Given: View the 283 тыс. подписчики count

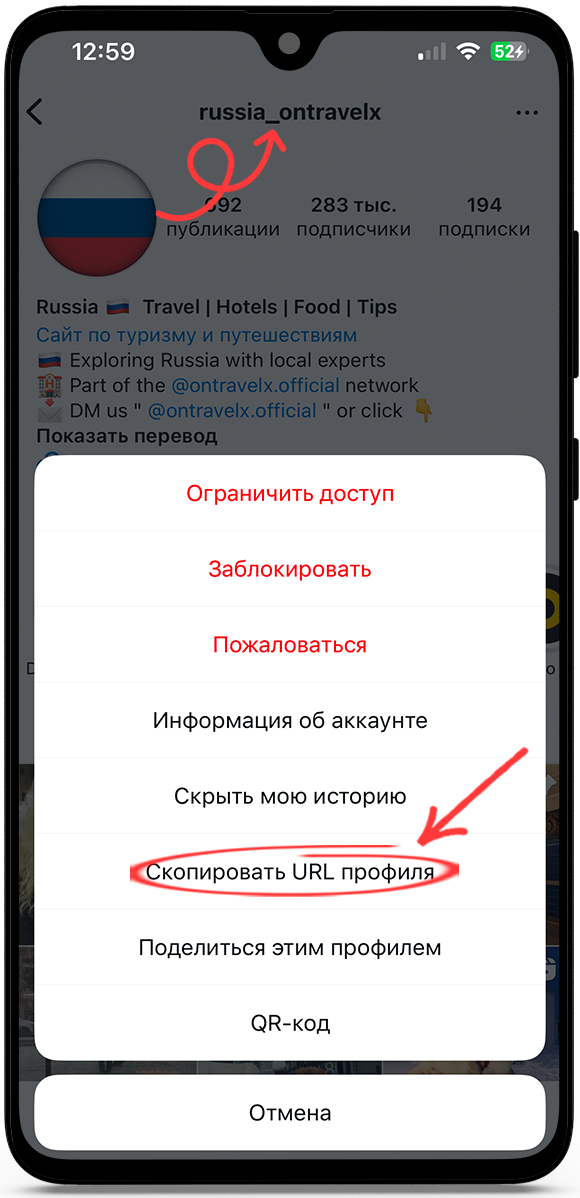Looking at the screenshot, I should pyautogui.click(x=354, y=217).
